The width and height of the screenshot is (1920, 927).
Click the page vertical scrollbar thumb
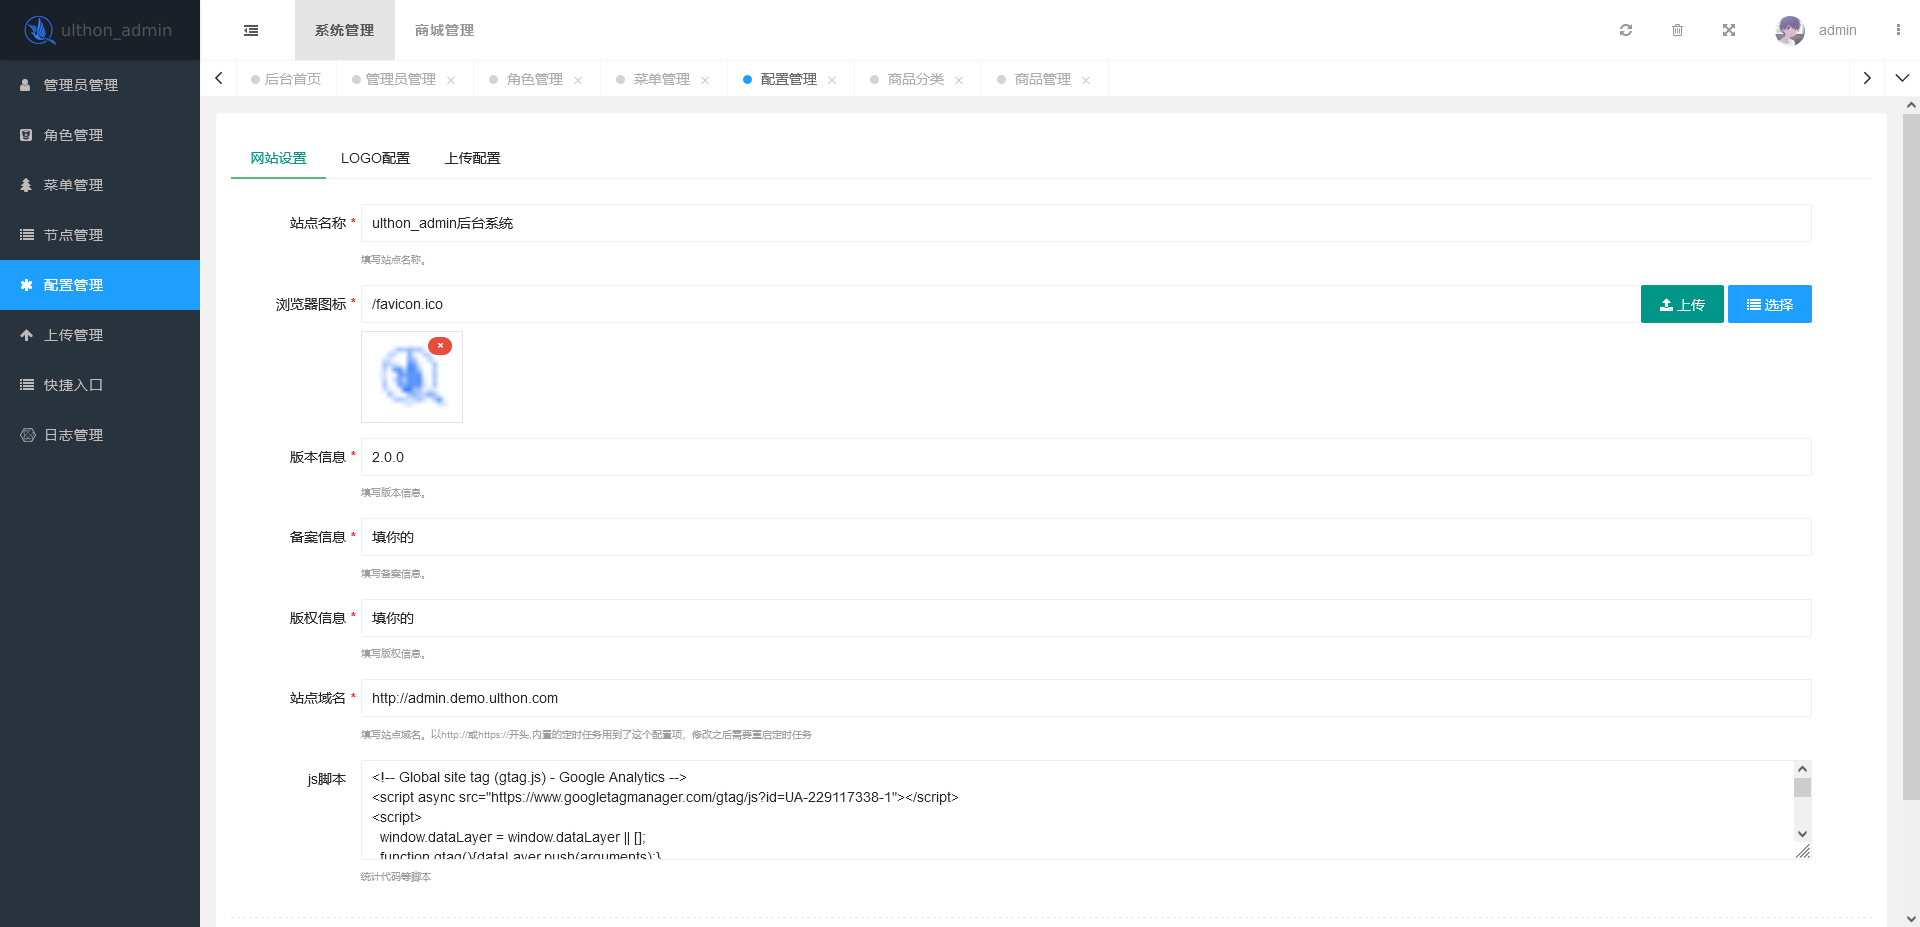[1911, 456]
